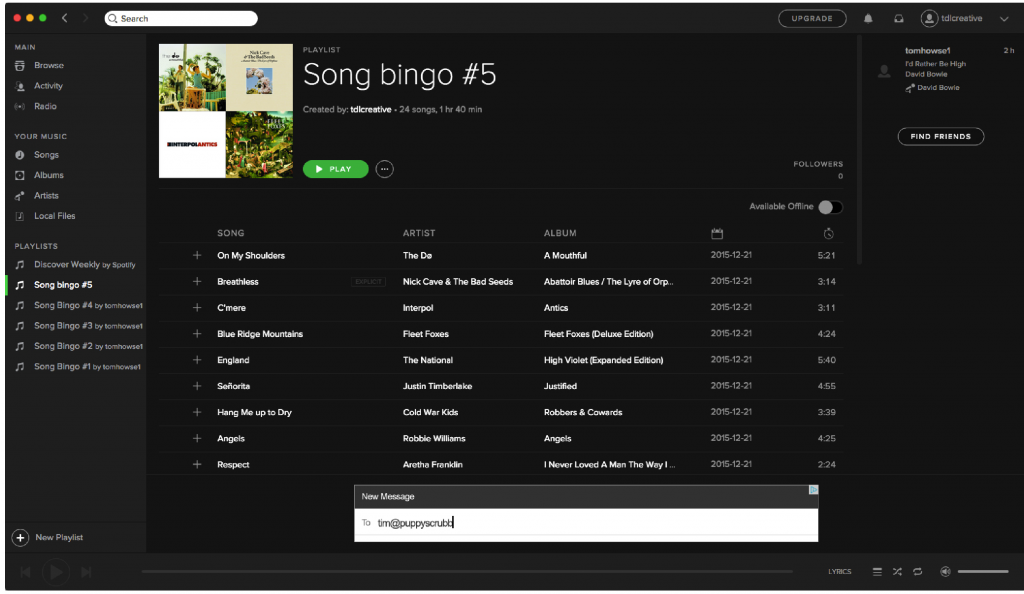Open artist Aretha Franklin
Viewport: 1024px width, 594px height.
[x=432, y=464]
